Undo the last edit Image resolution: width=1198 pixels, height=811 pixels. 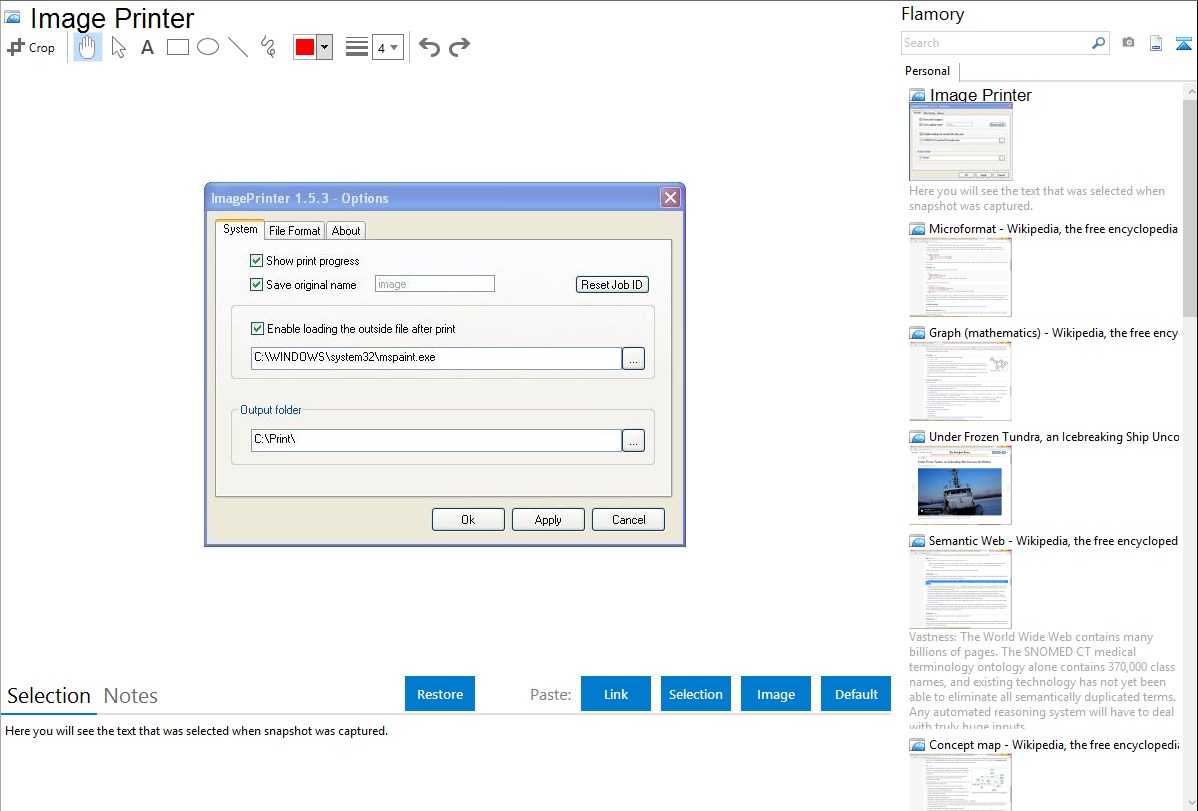pos(429,47)
